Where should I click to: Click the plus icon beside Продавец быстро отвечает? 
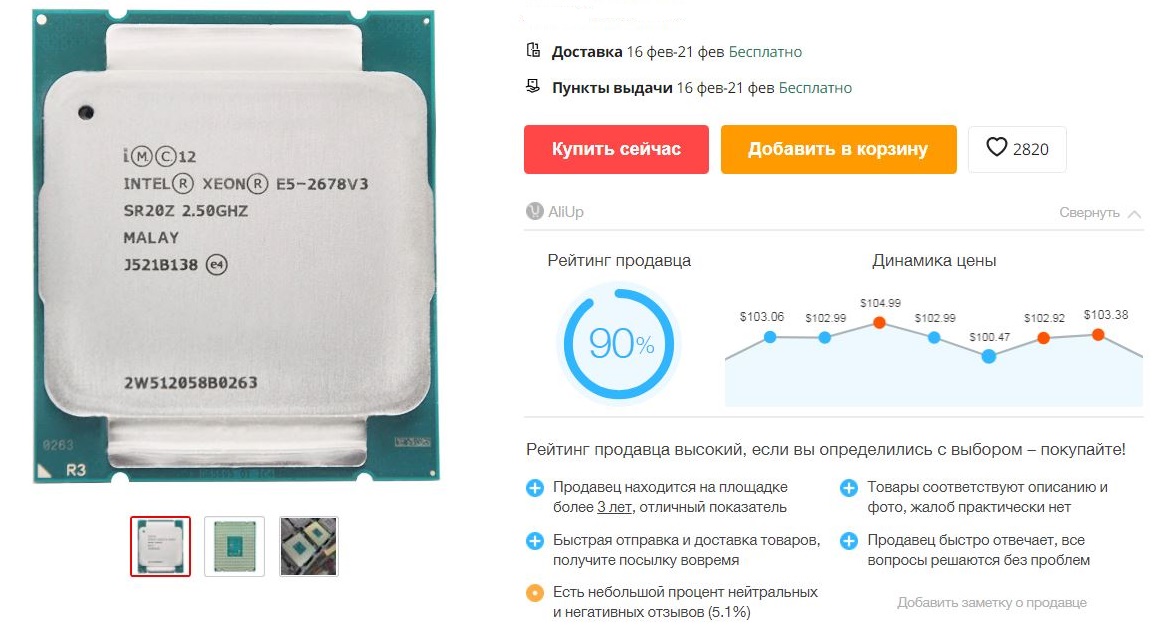848,541
